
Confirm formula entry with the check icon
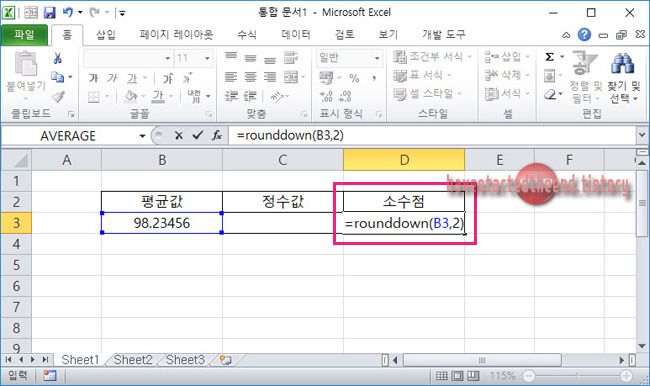coord(198,135)
